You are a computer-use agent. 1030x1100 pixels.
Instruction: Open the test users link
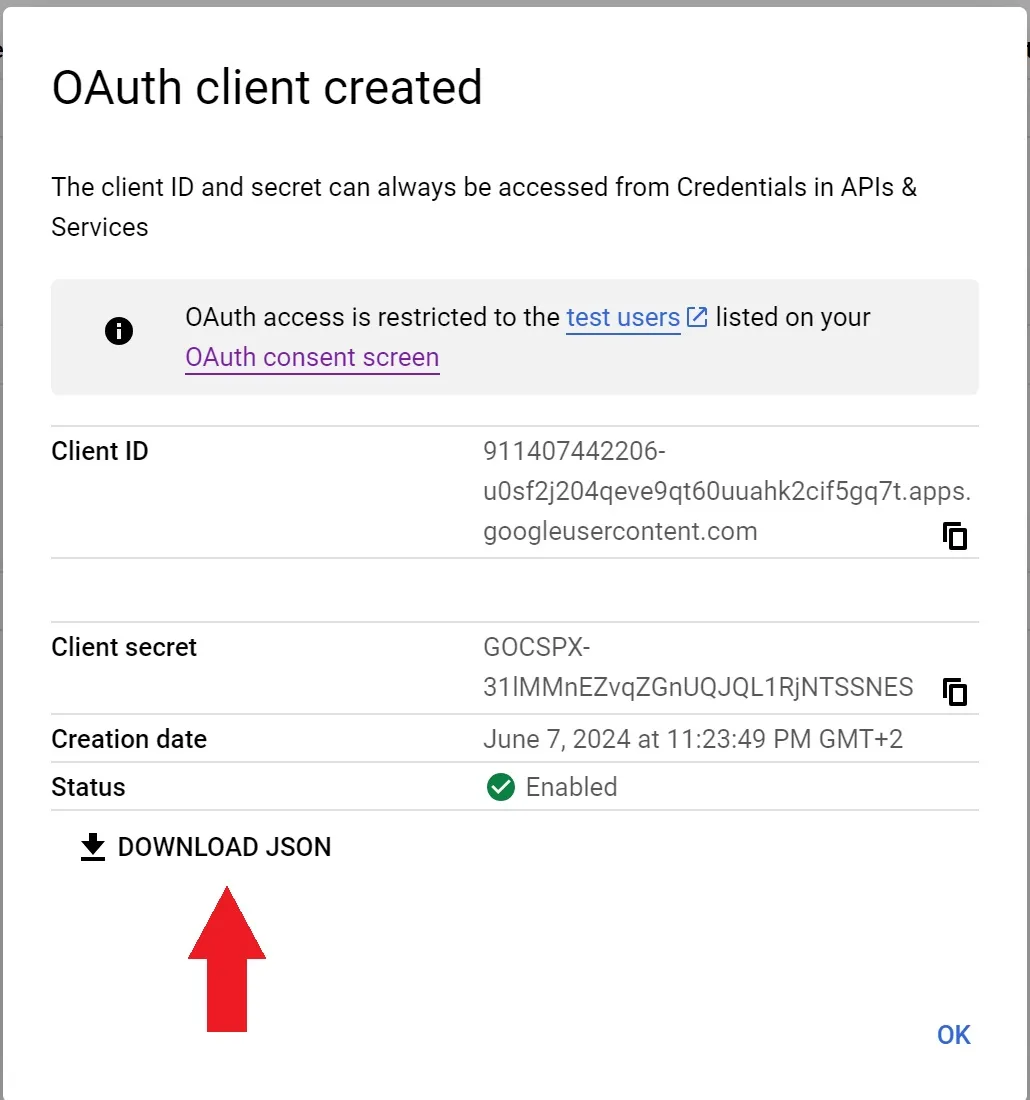[623, 318]
